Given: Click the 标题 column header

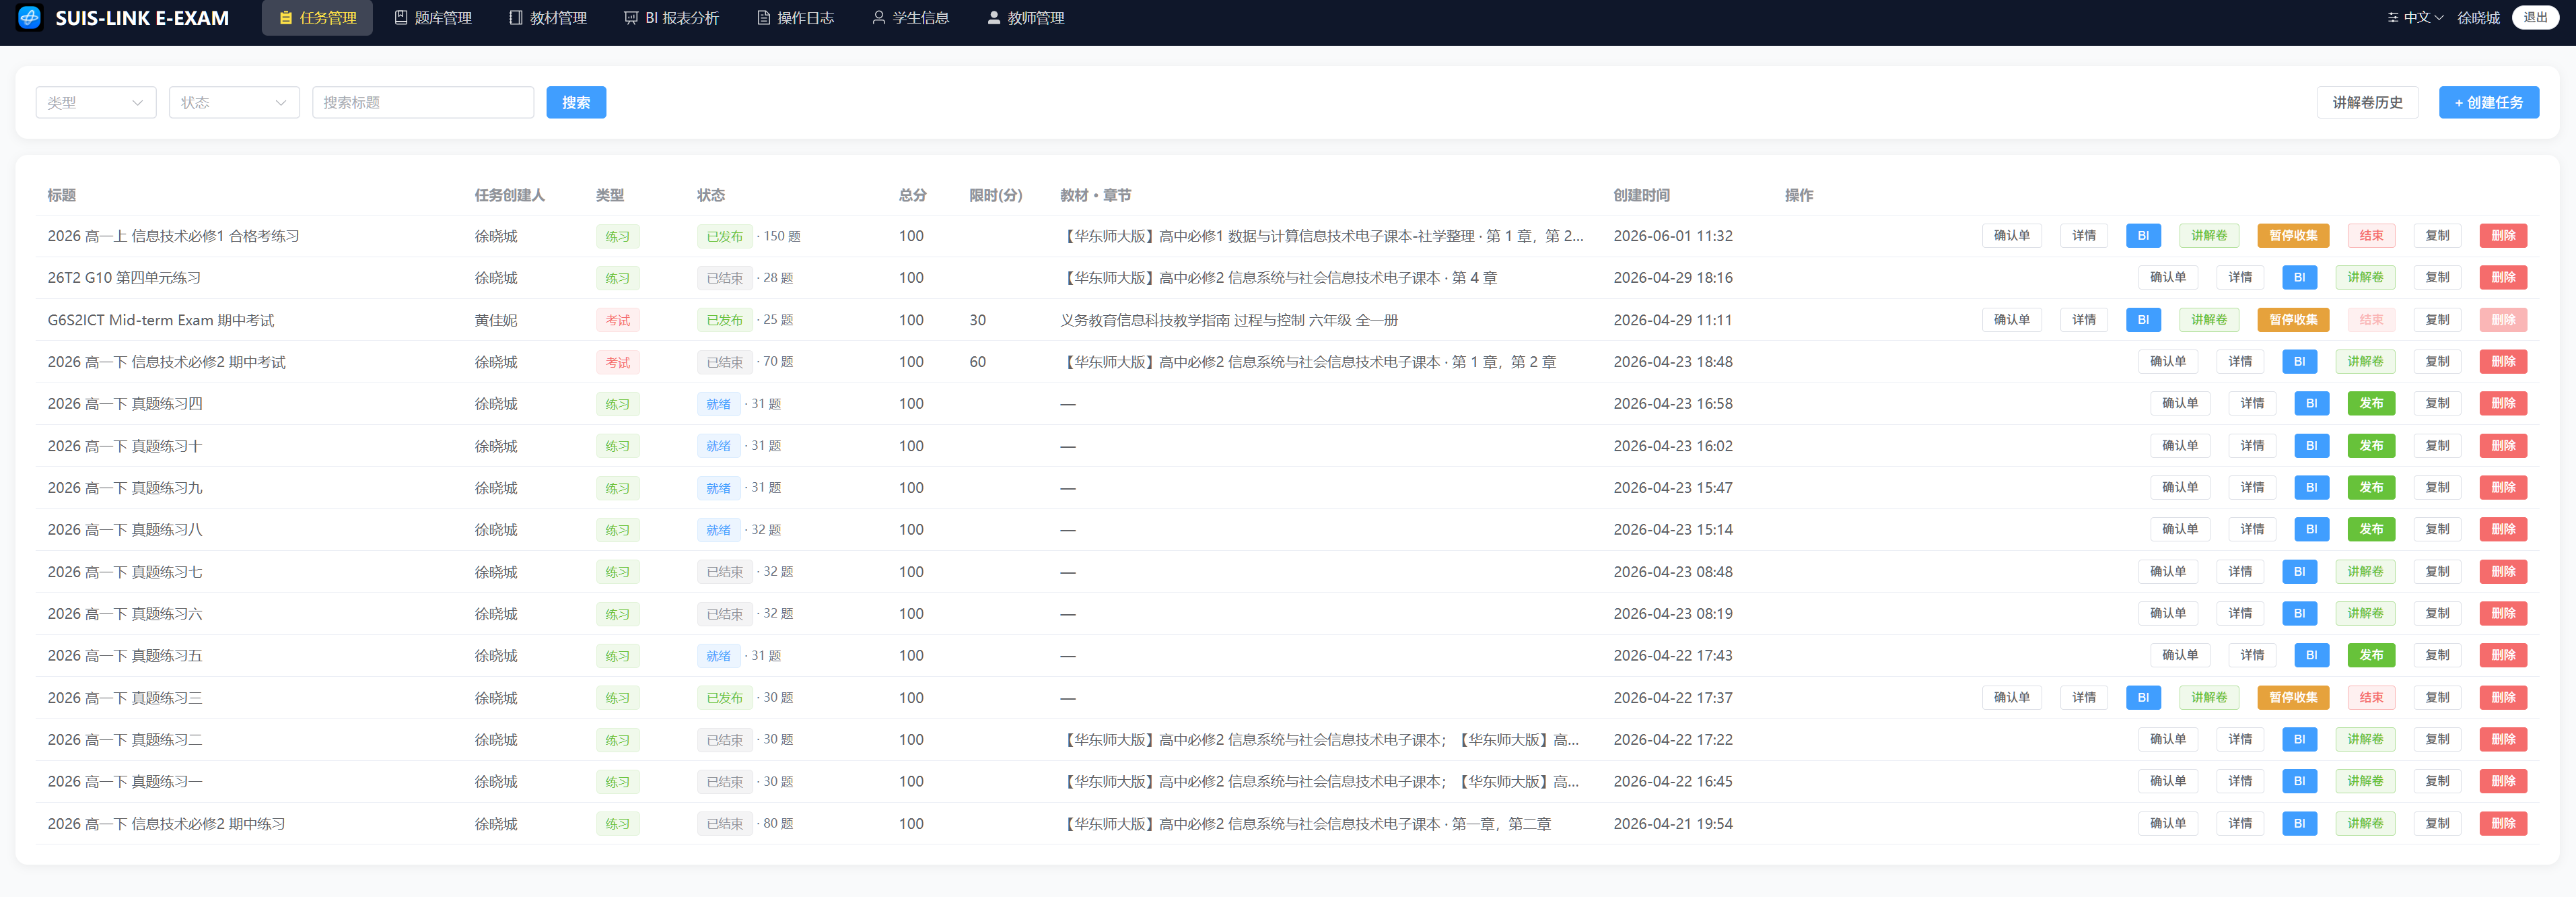Looking at the screenshot, I should tap(61, 195).
